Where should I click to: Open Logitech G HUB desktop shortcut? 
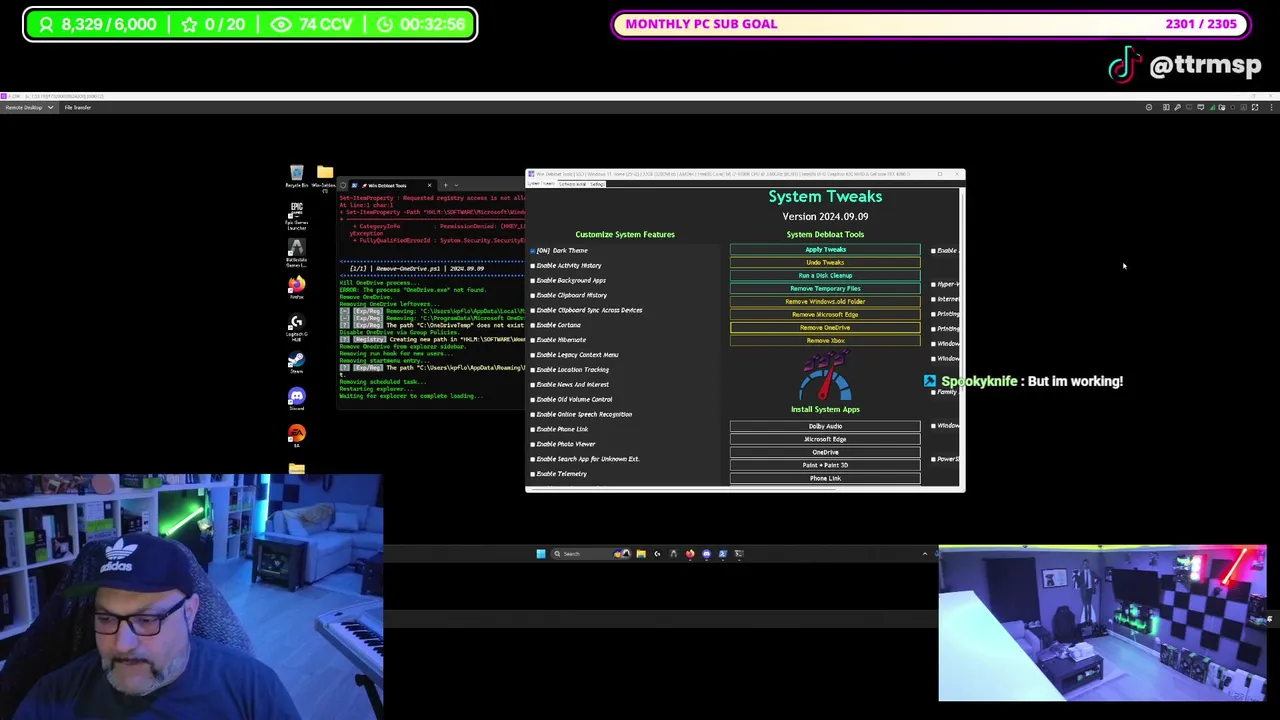point(296,327)
